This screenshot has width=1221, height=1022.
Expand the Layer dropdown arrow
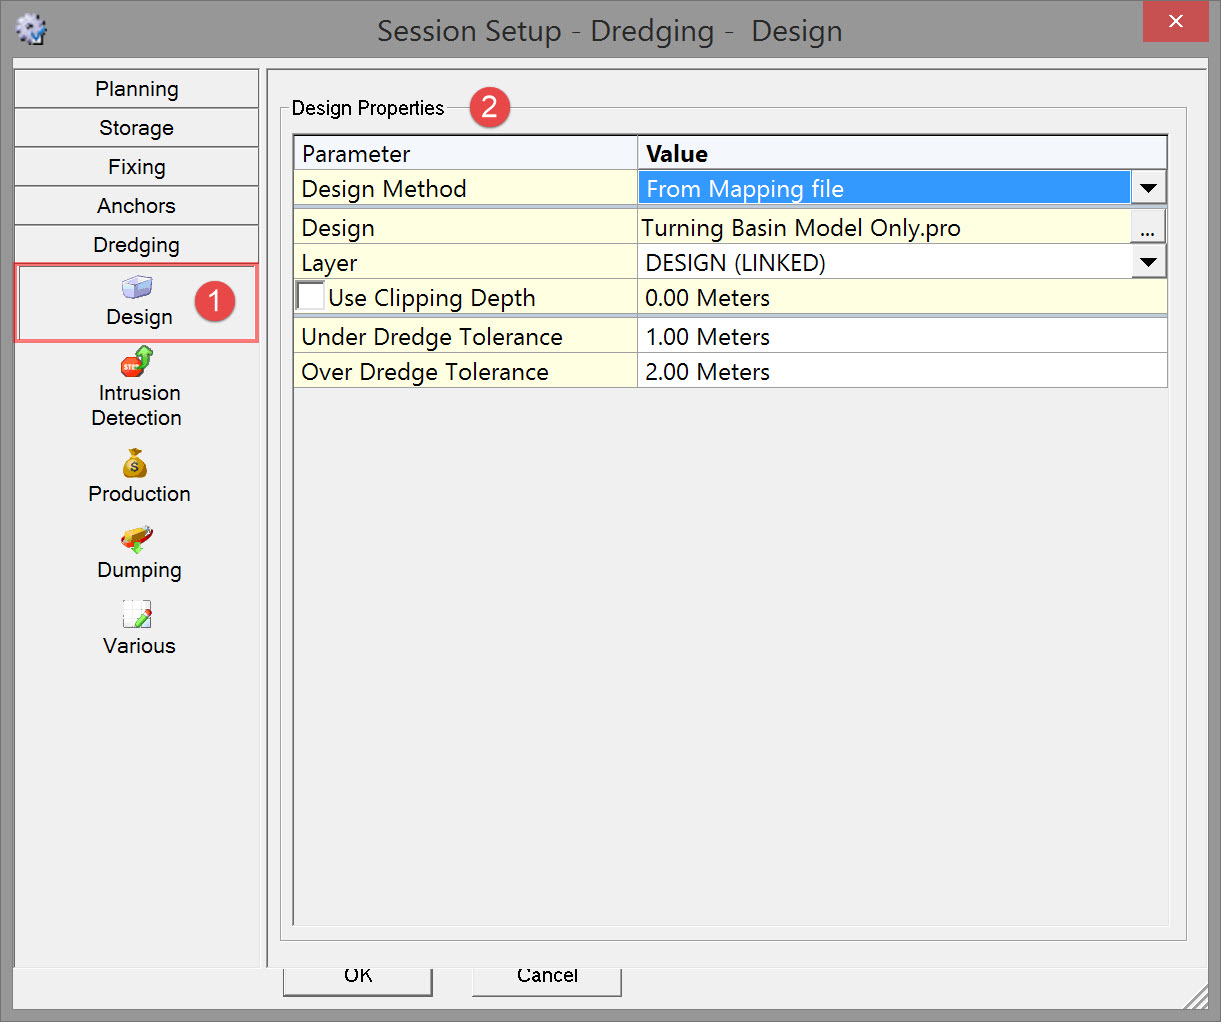pos(1148,263)
